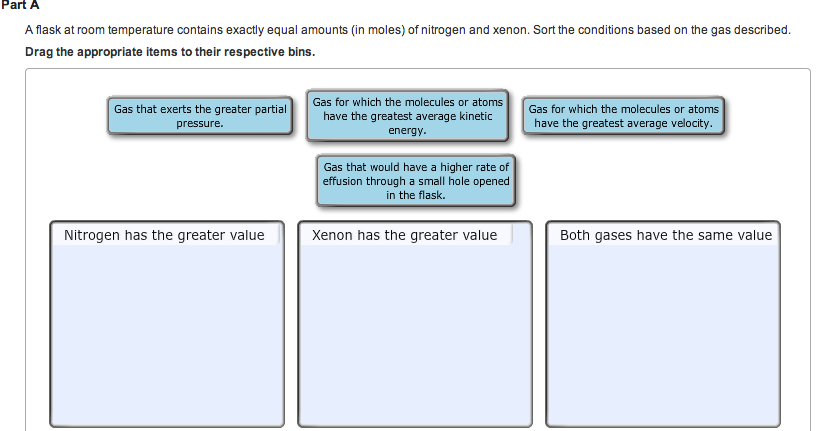Click the "Part A" heading
This screenshot has width=839, height=431.
[19, 6]
